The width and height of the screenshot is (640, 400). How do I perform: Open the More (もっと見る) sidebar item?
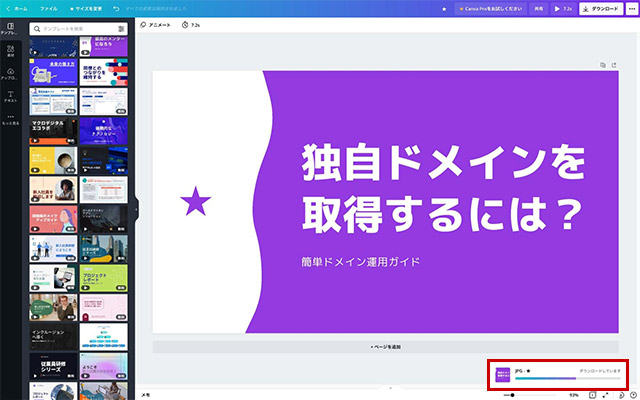11,120
